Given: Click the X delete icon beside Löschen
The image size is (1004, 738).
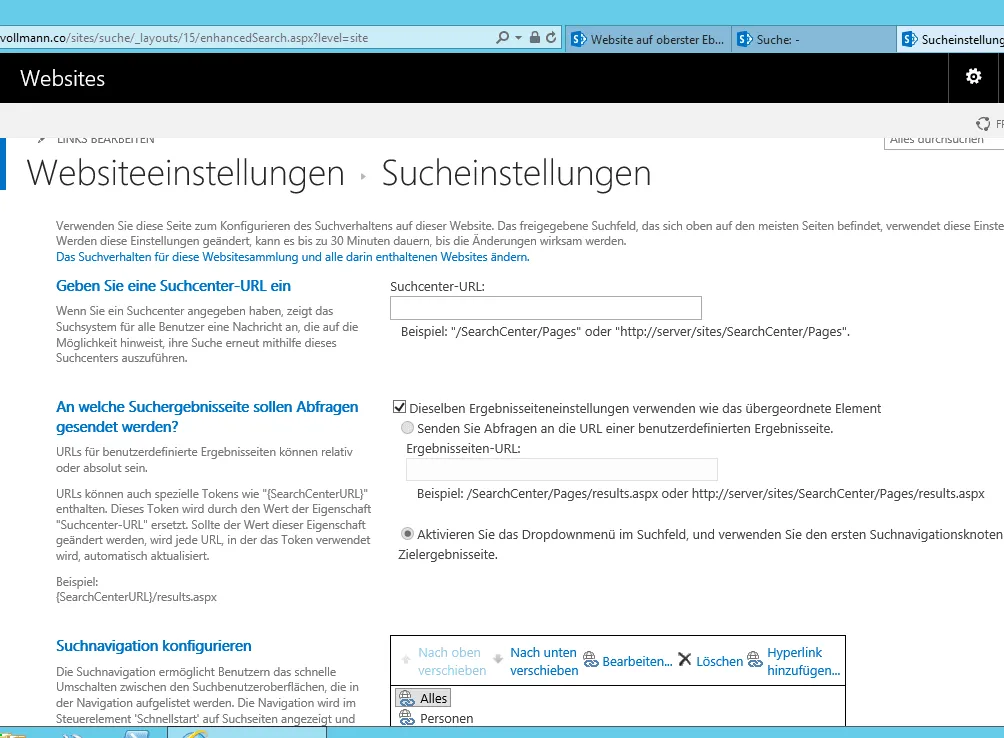Looking at the screenshot, I should click(x=684, y=659).
